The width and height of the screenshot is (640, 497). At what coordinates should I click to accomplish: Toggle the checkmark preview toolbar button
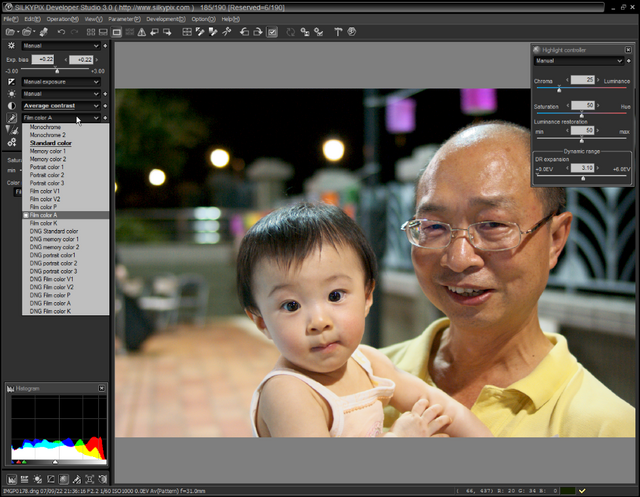pos(272,32)
